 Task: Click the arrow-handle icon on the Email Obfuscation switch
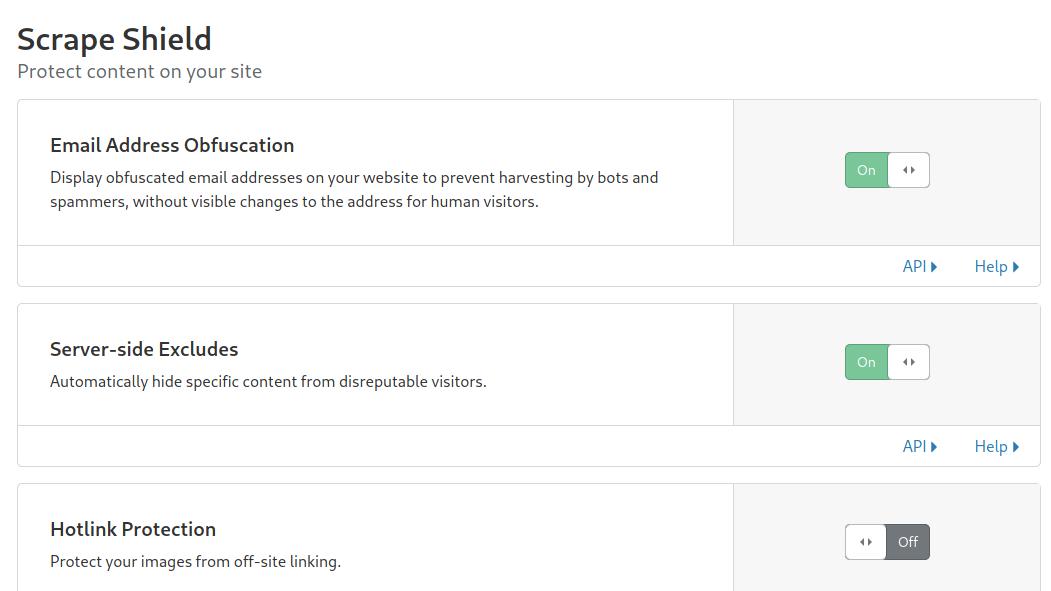[909, 170]
